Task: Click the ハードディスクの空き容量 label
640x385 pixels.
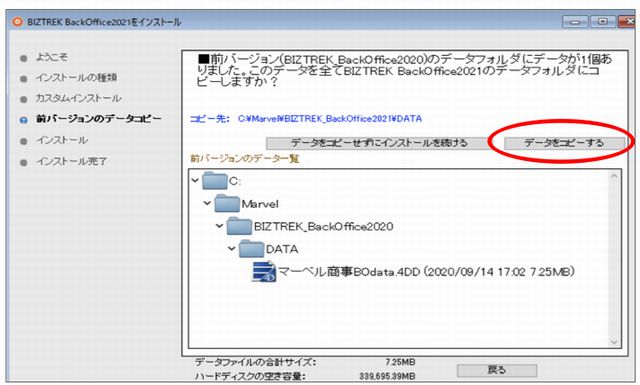Action: (x=250, y=376)
